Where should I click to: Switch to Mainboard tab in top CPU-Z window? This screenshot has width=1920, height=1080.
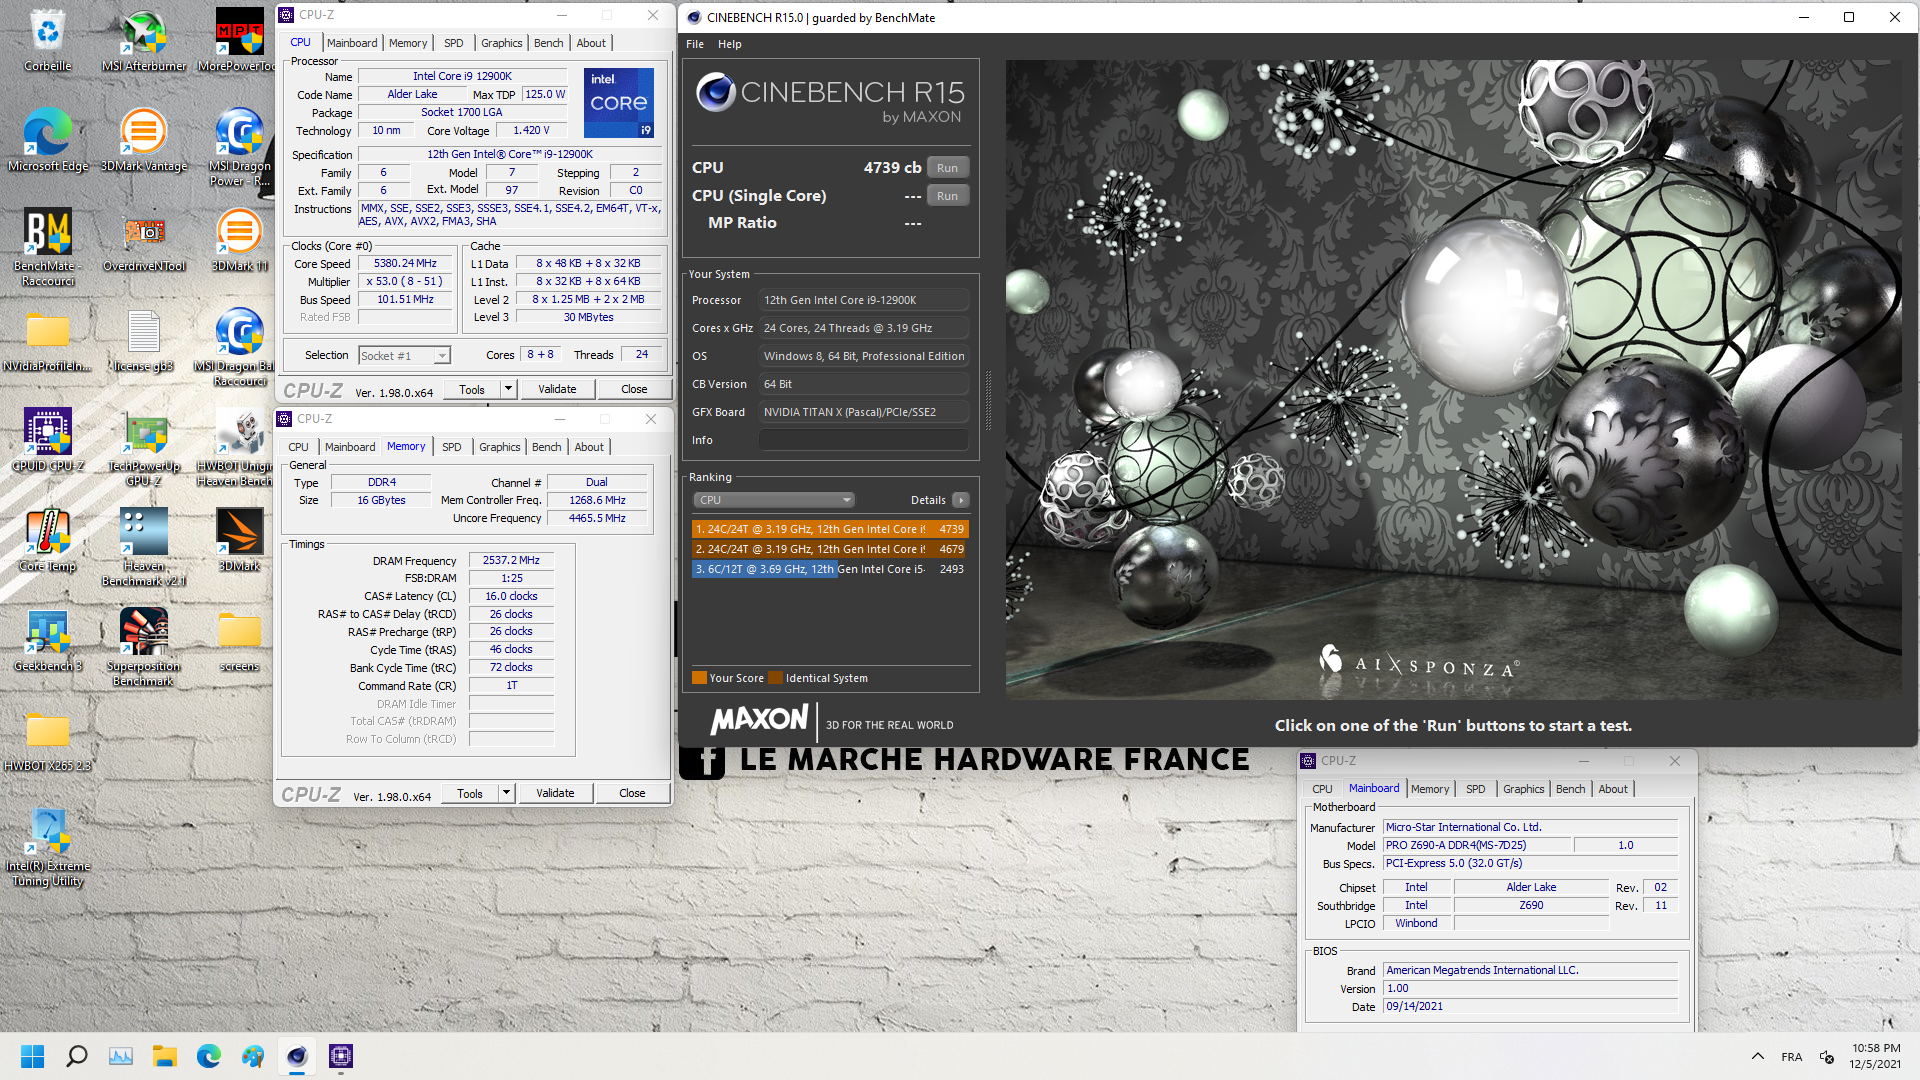pos(352,43)
